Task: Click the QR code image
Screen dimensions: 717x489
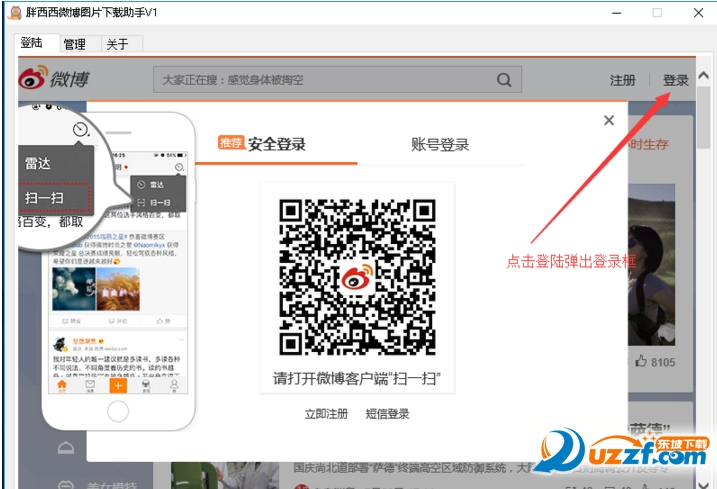Action: (x=357, y=277)
